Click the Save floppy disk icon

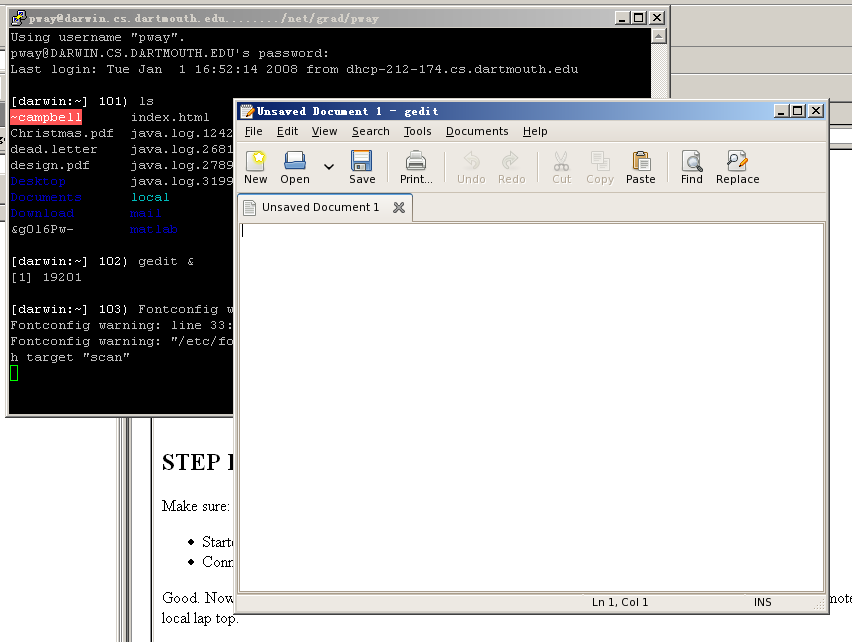[x=362, y=166]
